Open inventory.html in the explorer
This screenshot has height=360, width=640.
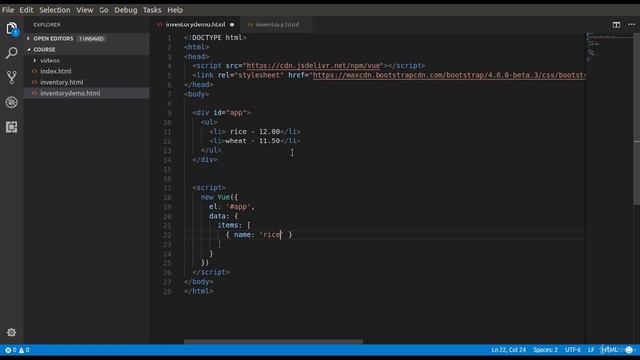coord(62,82)
